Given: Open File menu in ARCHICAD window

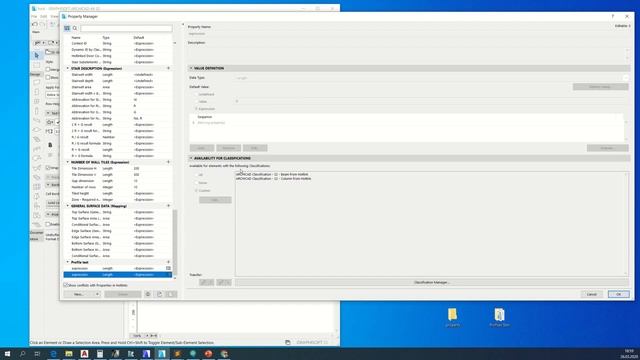Looking at the screenshot, I should click(34, 16).
